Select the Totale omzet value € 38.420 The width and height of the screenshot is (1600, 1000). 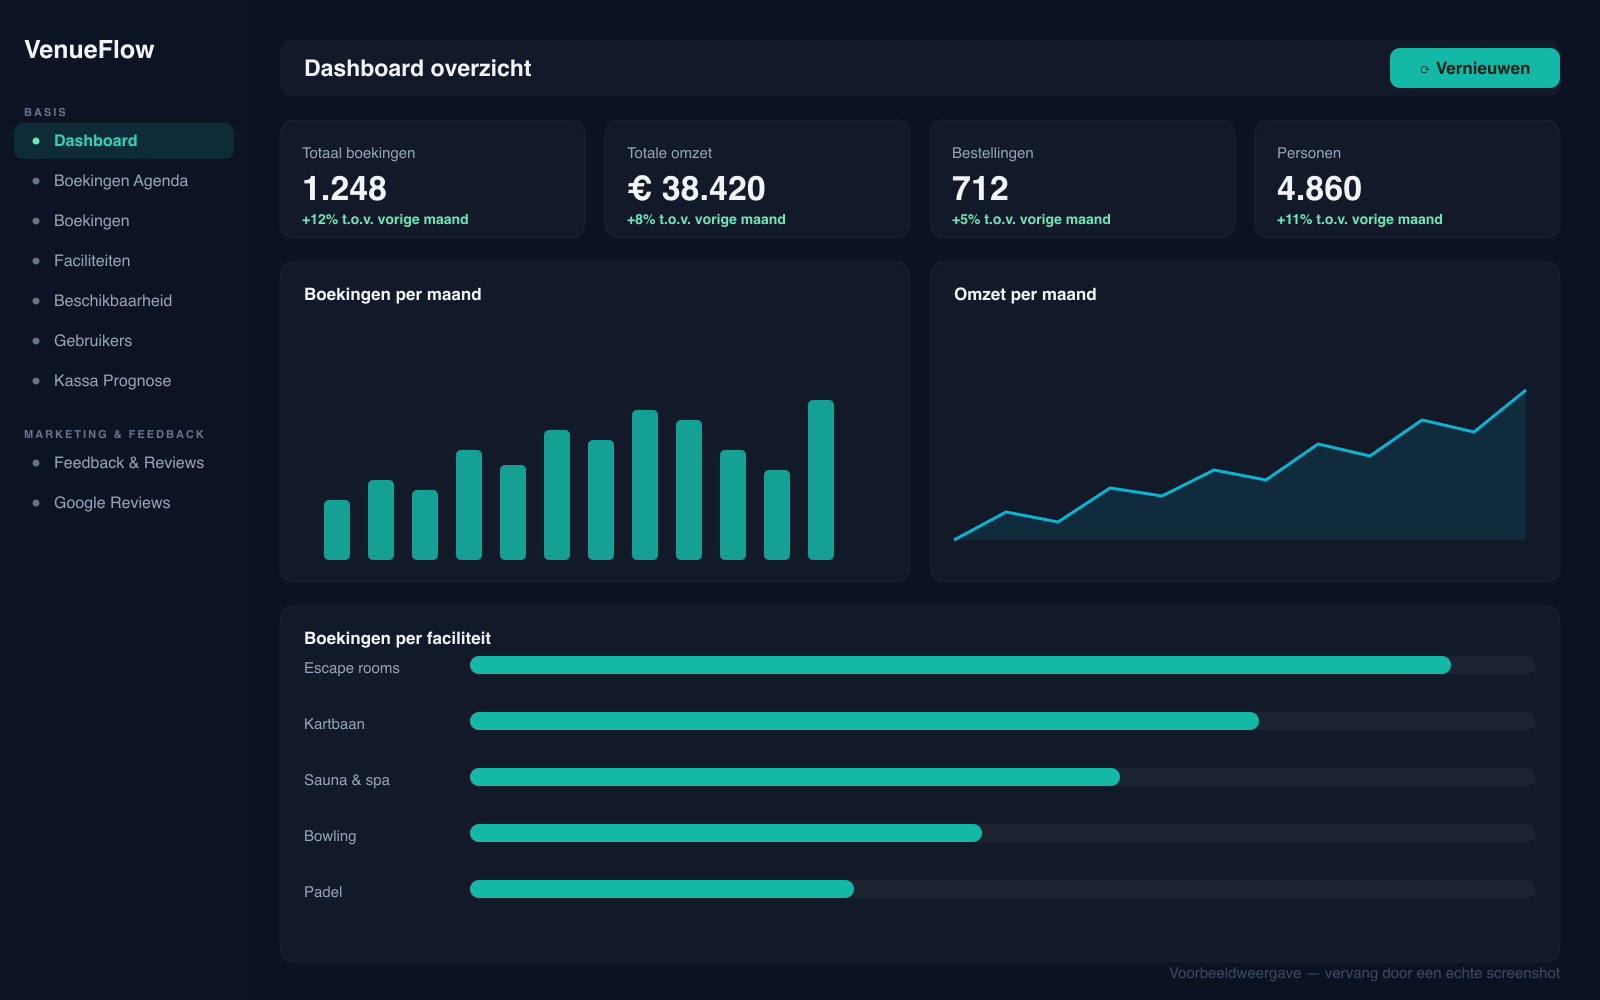coord(696,188)
